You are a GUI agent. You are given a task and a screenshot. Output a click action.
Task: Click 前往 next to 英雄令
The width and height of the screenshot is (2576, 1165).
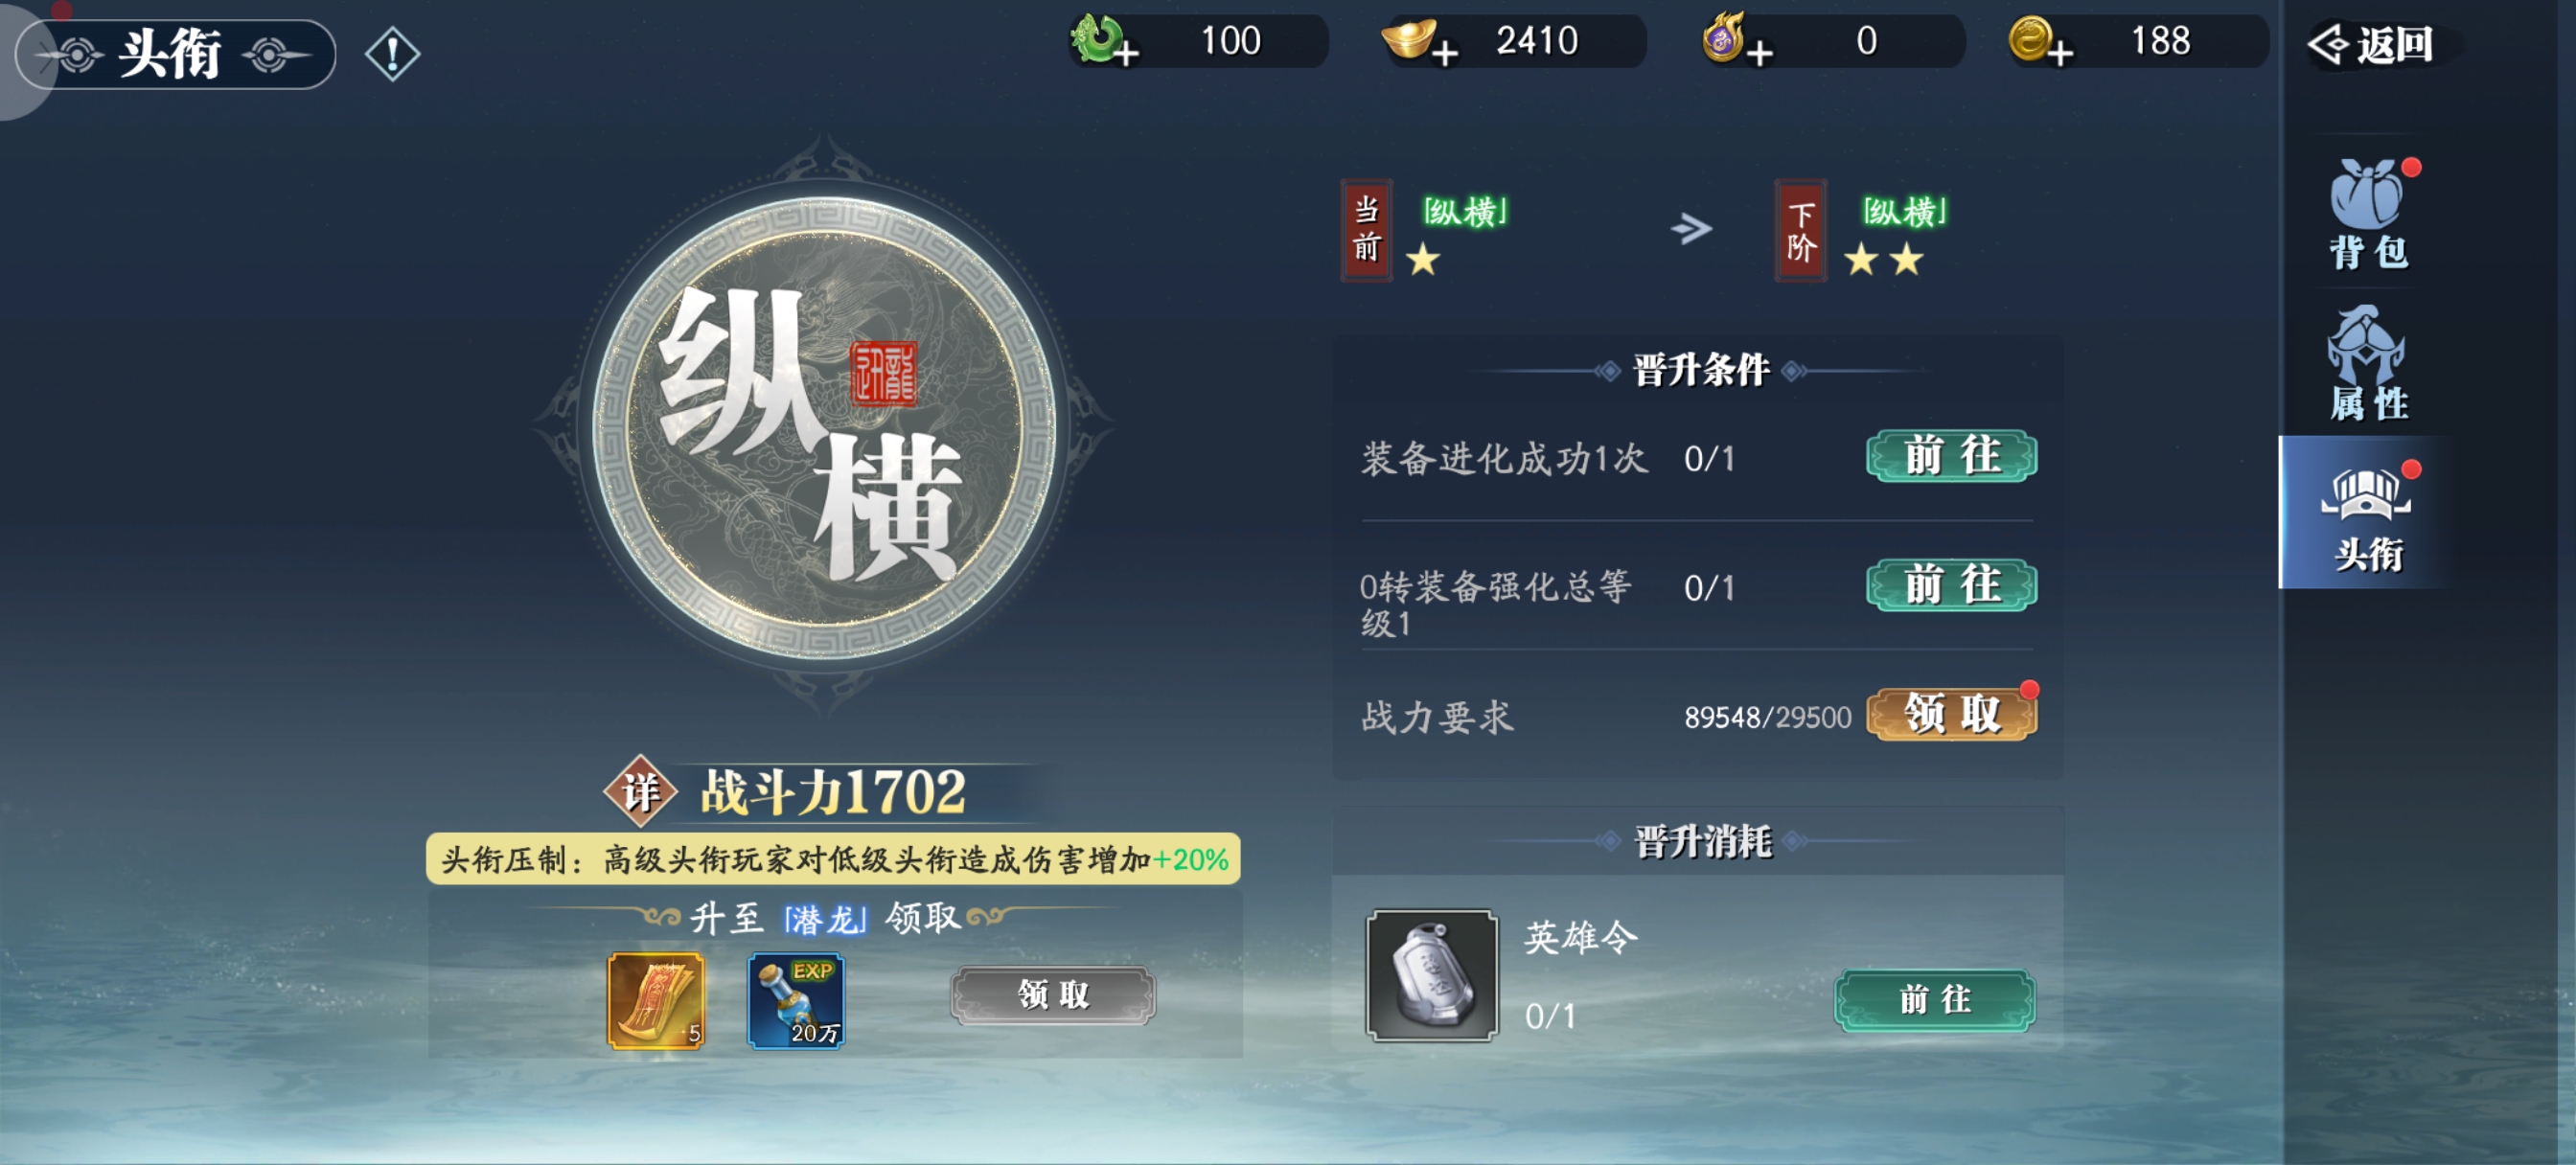pyautogui.click(x=1934, y=999)
